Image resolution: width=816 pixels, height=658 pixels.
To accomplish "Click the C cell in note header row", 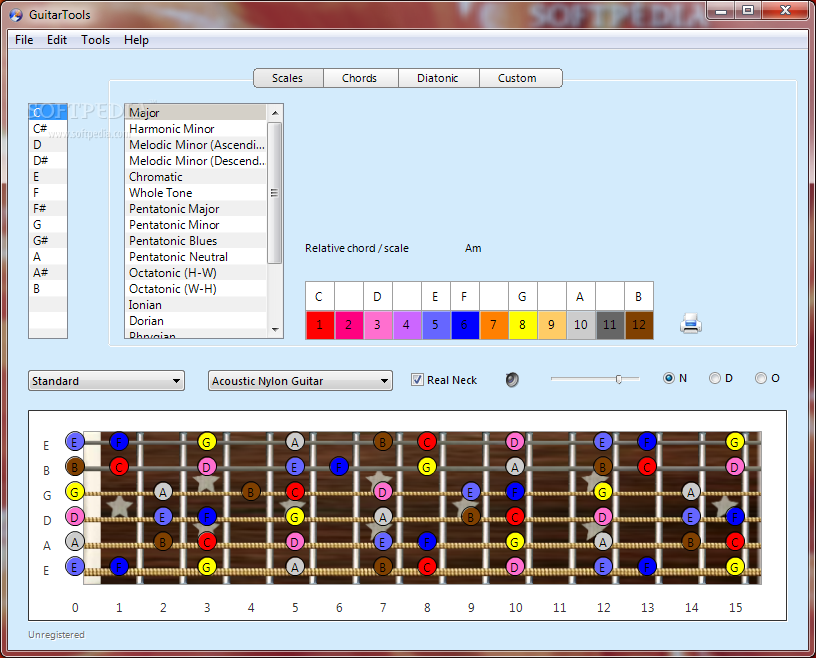I will click(x=320, y=296).
